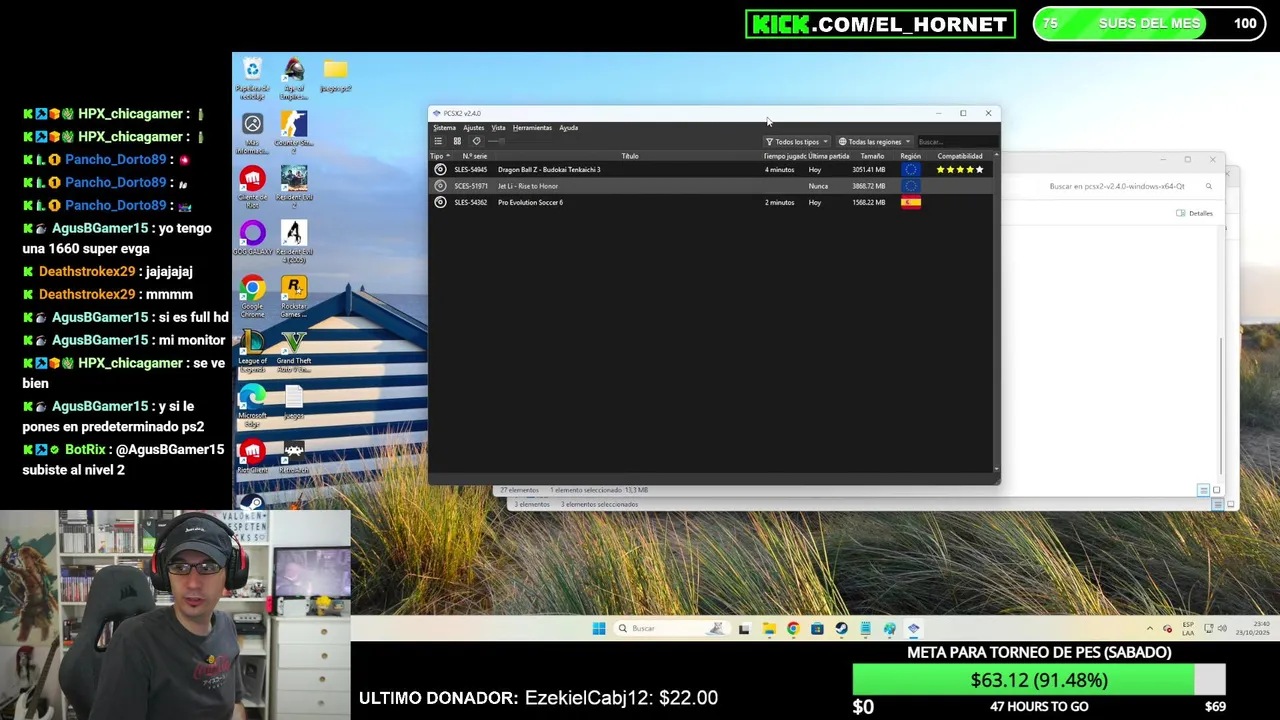Open Counter-Strike 2 desktop shortcut
Image resolution: width=1280 pixels, height=720 pixels.
pos(293,133)
